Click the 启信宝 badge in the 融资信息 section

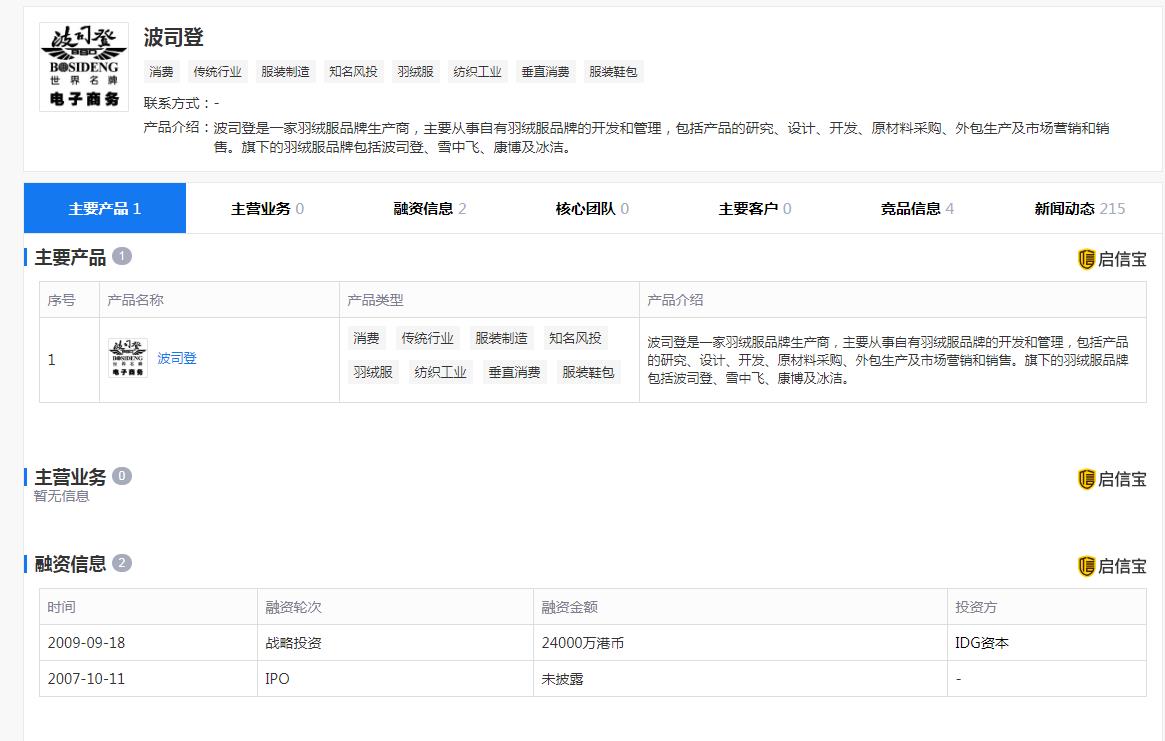click(1112, 565)
